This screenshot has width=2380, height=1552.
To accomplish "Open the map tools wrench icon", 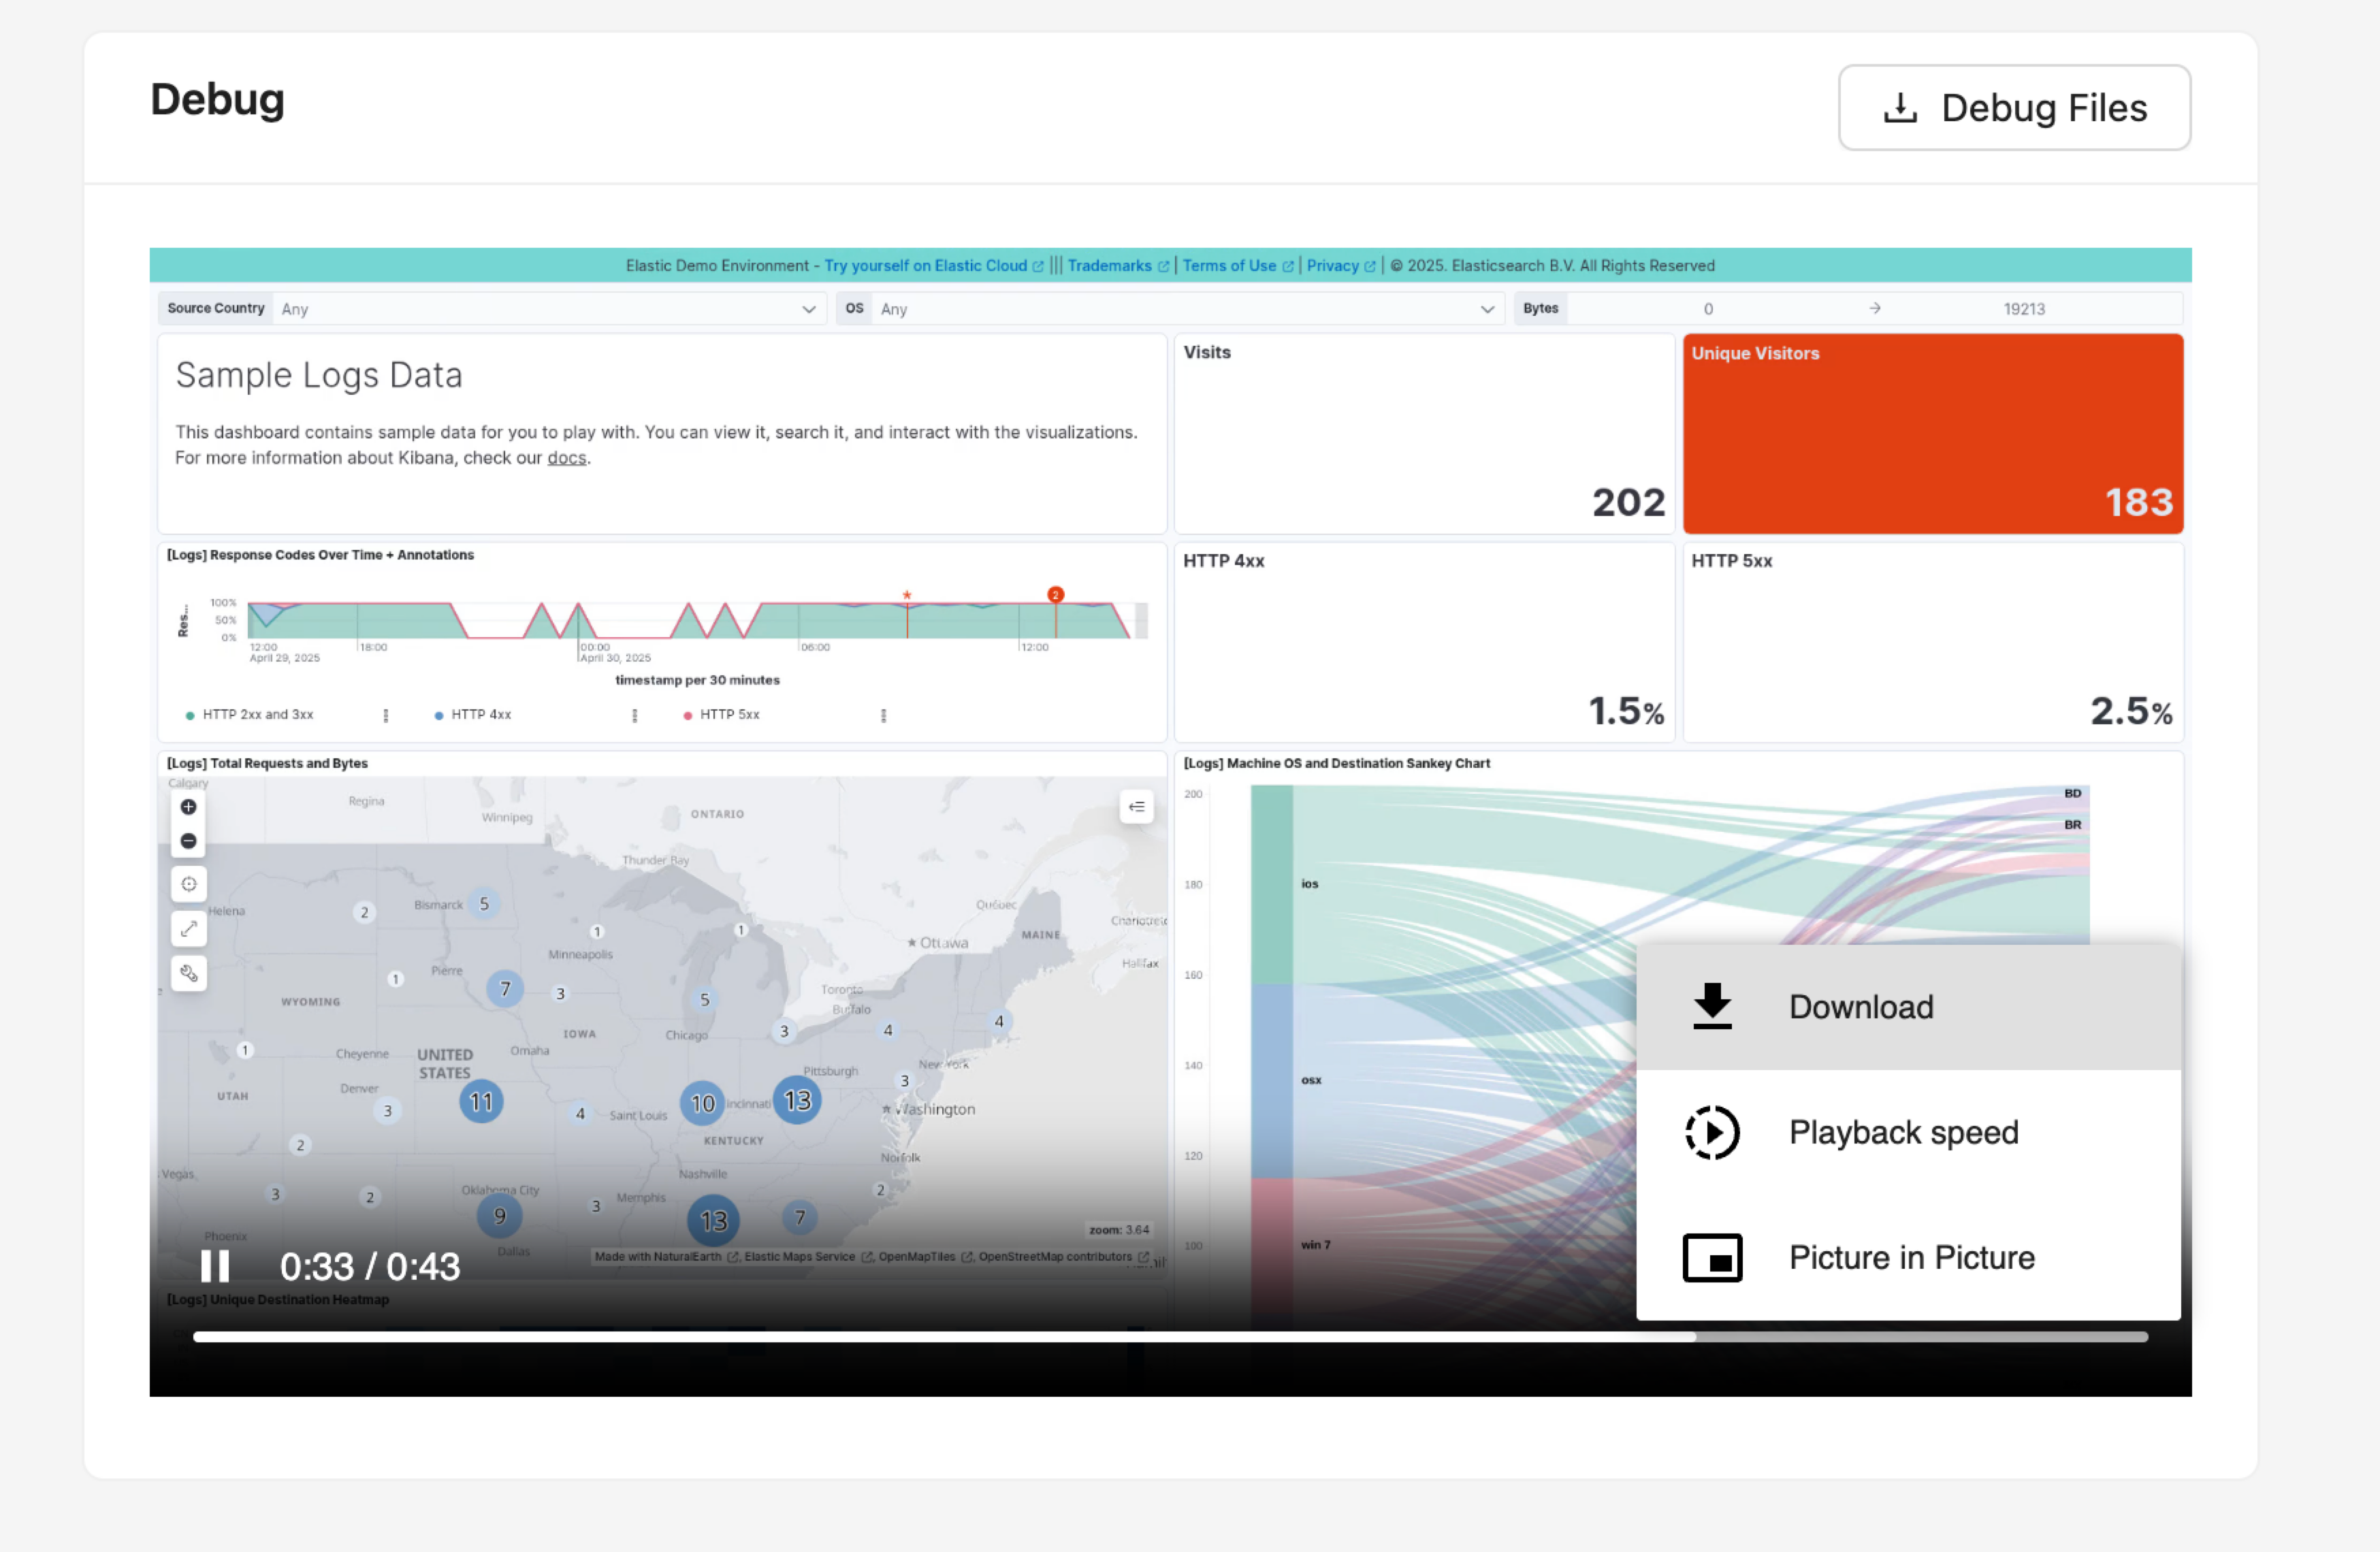I will (188, 972).
